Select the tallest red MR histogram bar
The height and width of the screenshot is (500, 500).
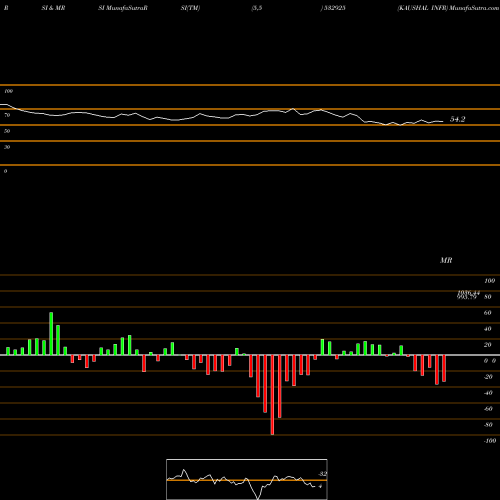point(272,395)
